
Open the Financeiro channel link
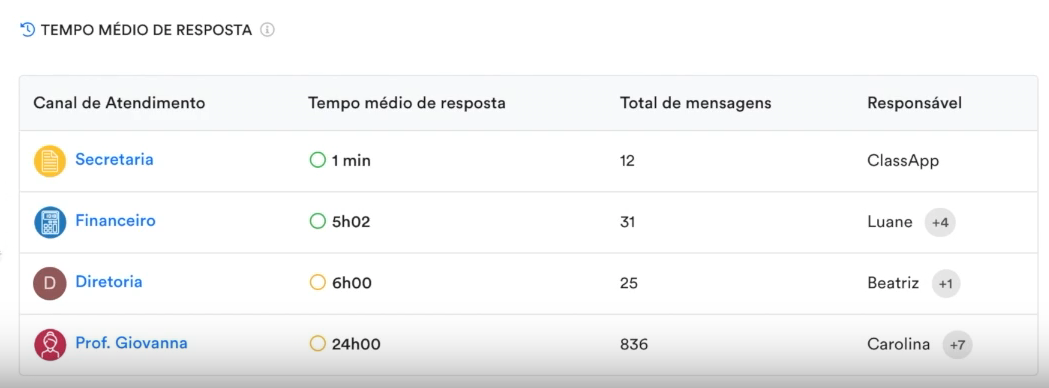point(115,220)
